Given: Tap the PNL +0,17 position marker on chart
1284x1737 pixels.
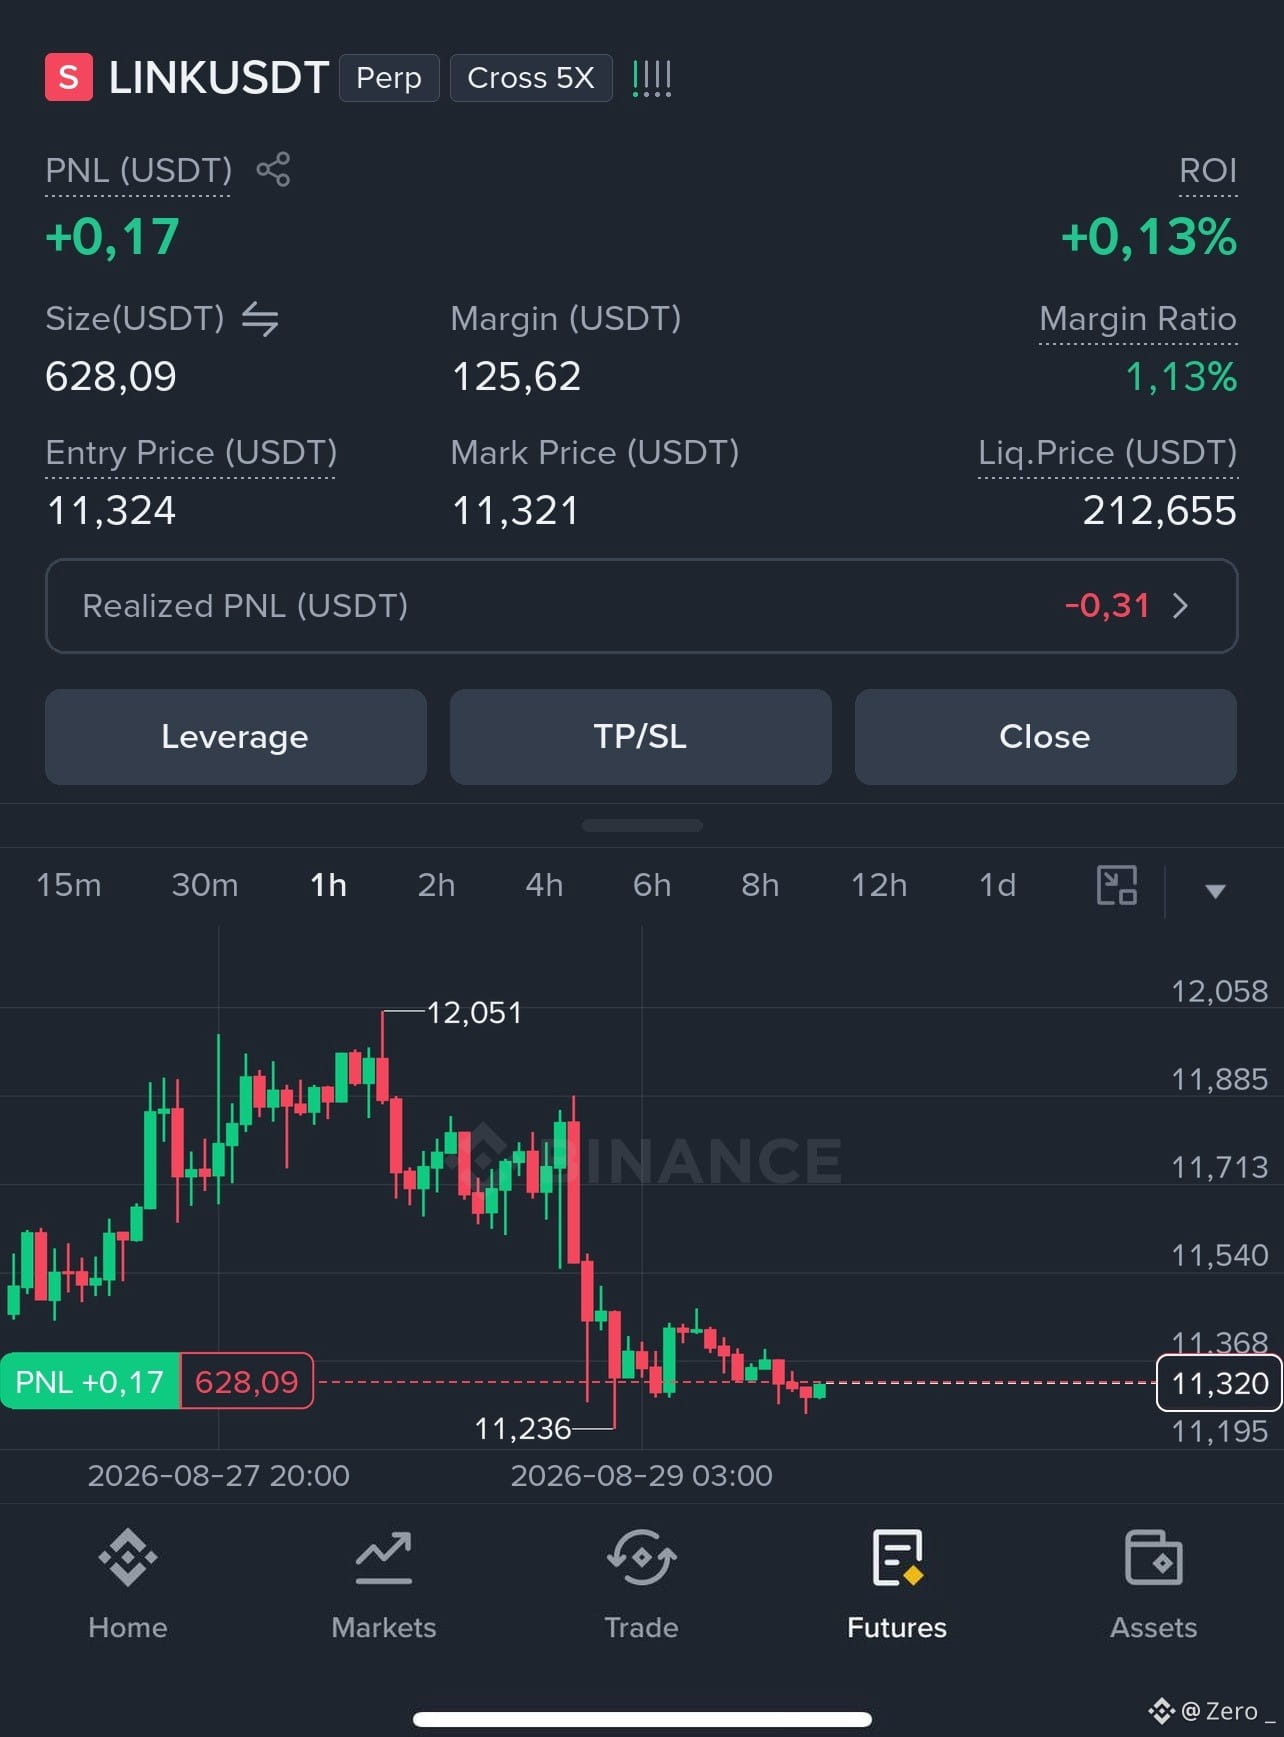Looking at the screenshot, I should tap(90, 1381).
